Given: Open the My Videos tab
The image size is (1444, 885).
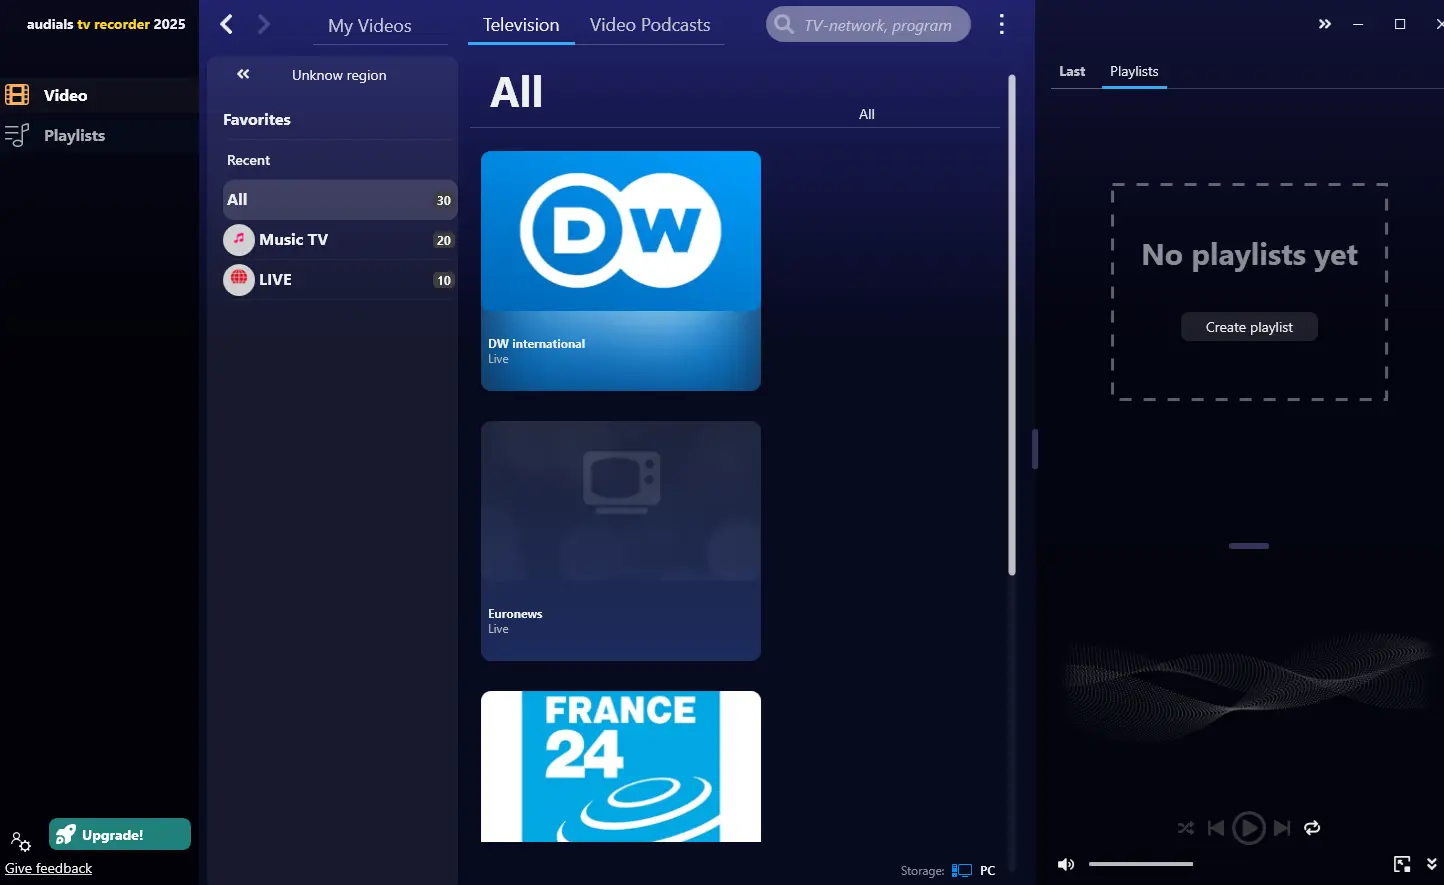Looking at the screenshot, I should pos(369,26).
